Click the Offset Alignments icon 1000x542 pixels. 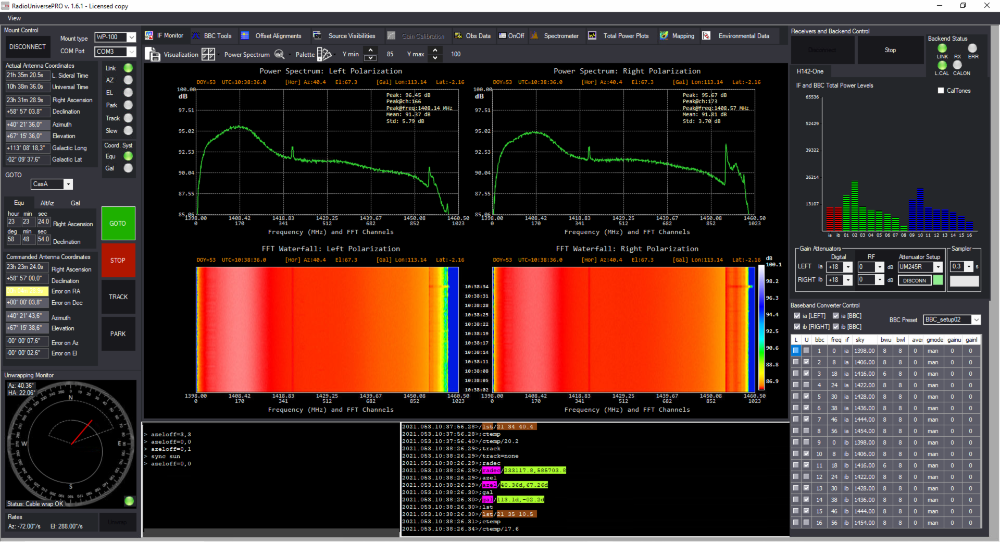point(246,35)
